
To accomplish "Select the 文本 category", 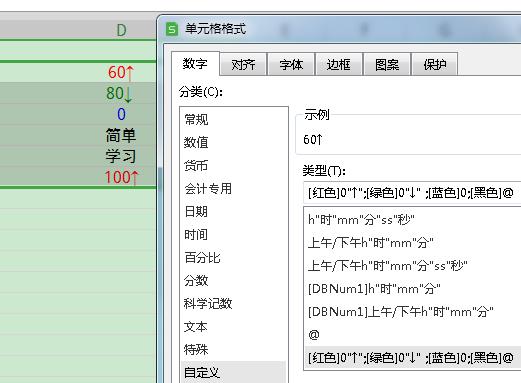I will [234, 327].
